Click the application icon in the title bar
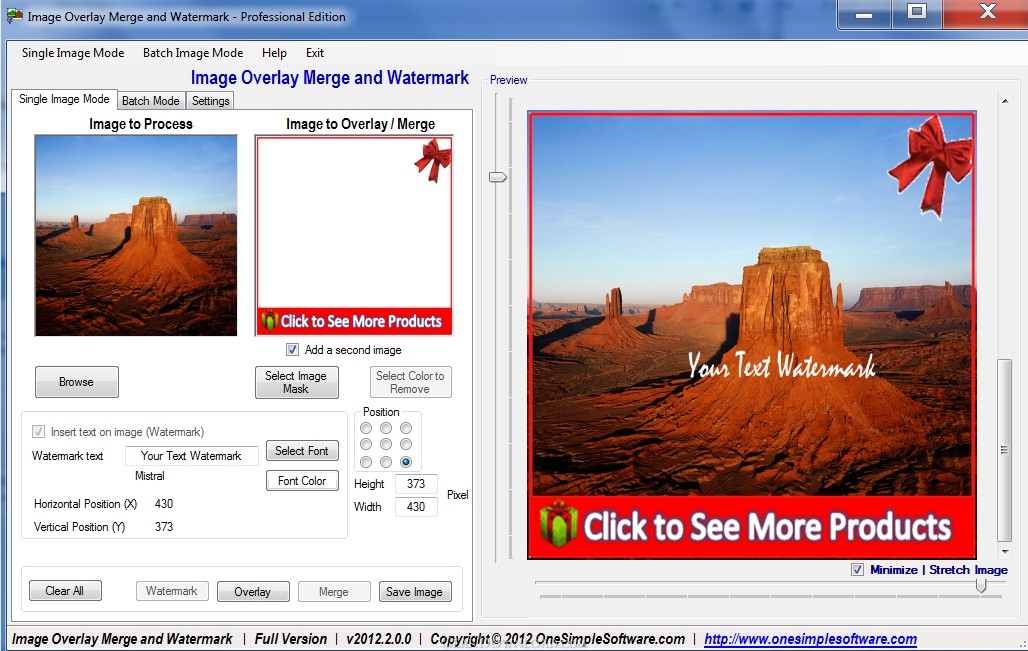This screenshot has height=651, width=1028. [14, 15]
